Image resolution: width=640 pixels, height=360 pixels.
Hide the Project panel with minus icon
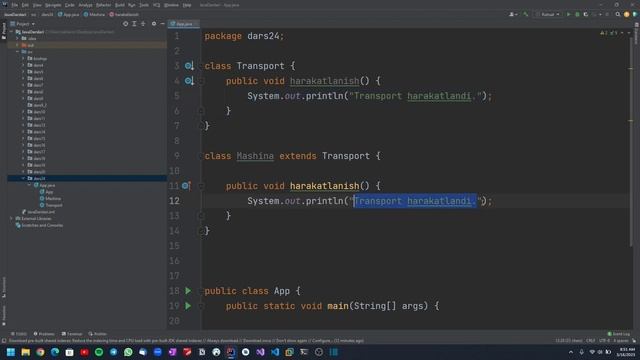pyautogui.click(x=162, y=24)
